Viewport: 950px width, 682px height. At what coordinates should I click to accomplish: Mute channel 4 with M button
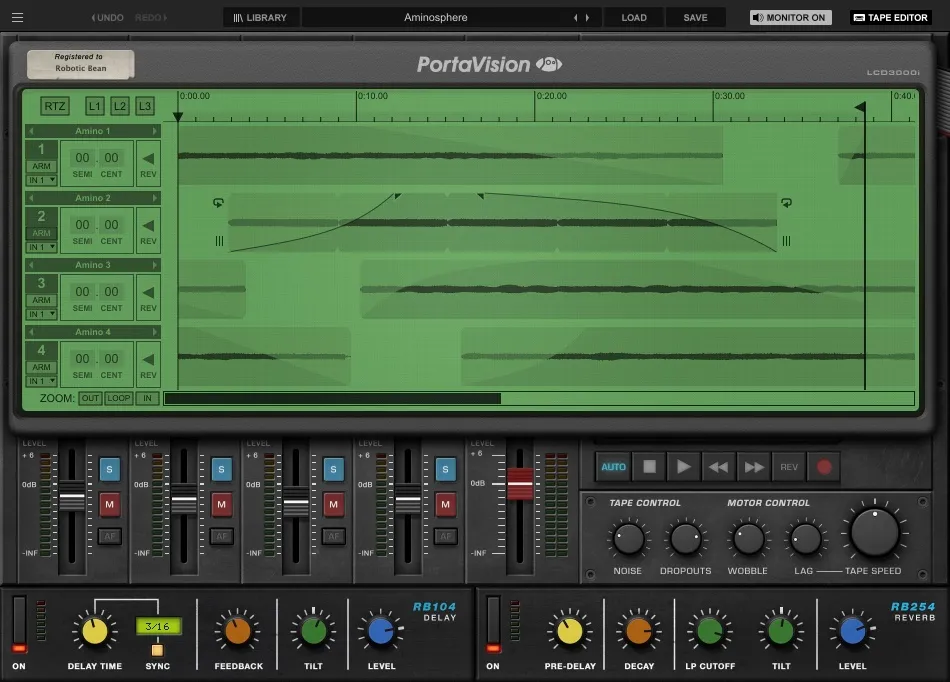coord(445,505)
